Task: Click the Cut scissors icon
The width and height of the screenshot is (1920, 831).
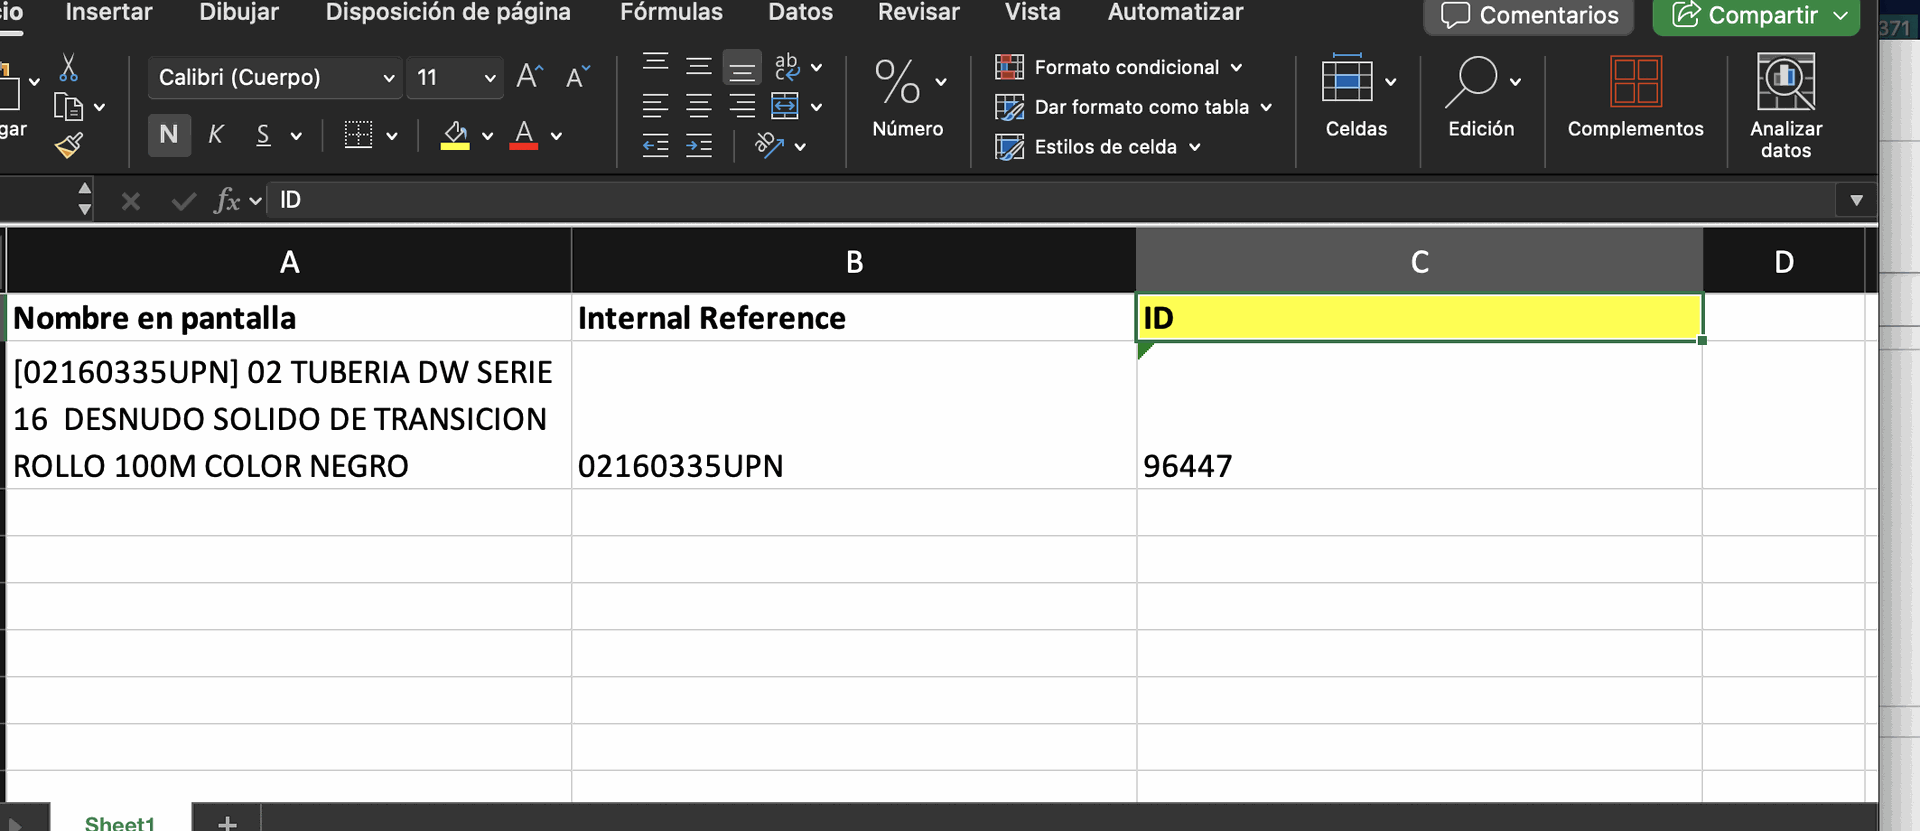Action: 68,68
